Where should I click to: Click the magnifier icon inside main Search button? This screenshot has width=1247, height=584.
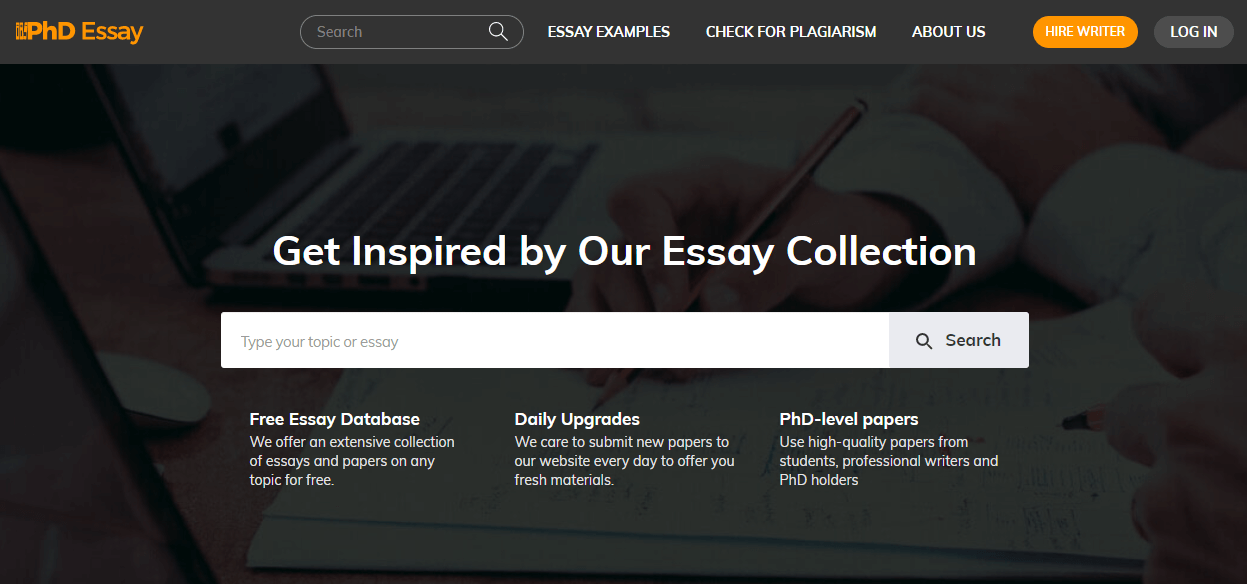(x=924, y=341)
